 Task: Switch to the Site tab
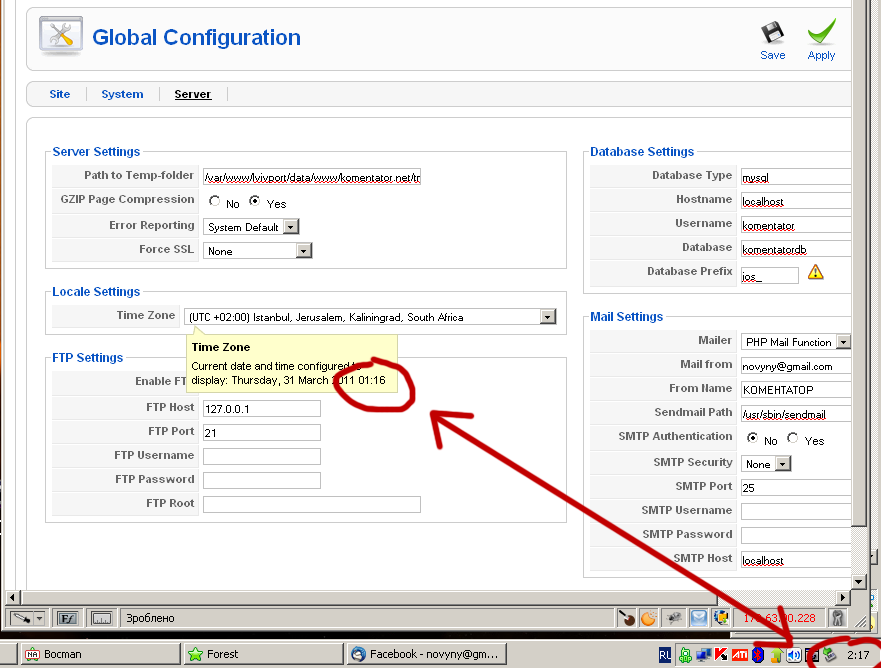click(x=60, y=94)
